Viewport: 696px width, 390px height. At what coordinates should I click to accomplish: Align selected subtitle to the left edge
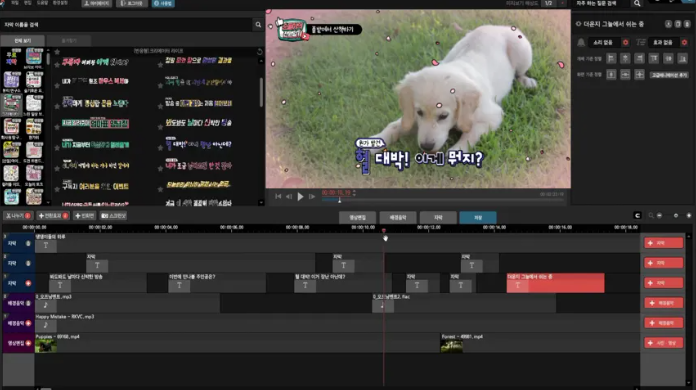pyautogui.click(x=611, y=58)
